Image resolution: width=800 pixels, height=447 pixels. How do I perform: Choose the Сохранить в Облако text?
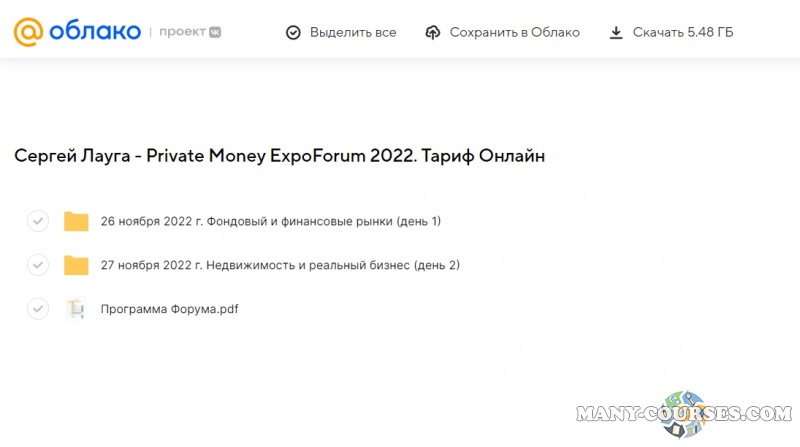pos(514,32)
